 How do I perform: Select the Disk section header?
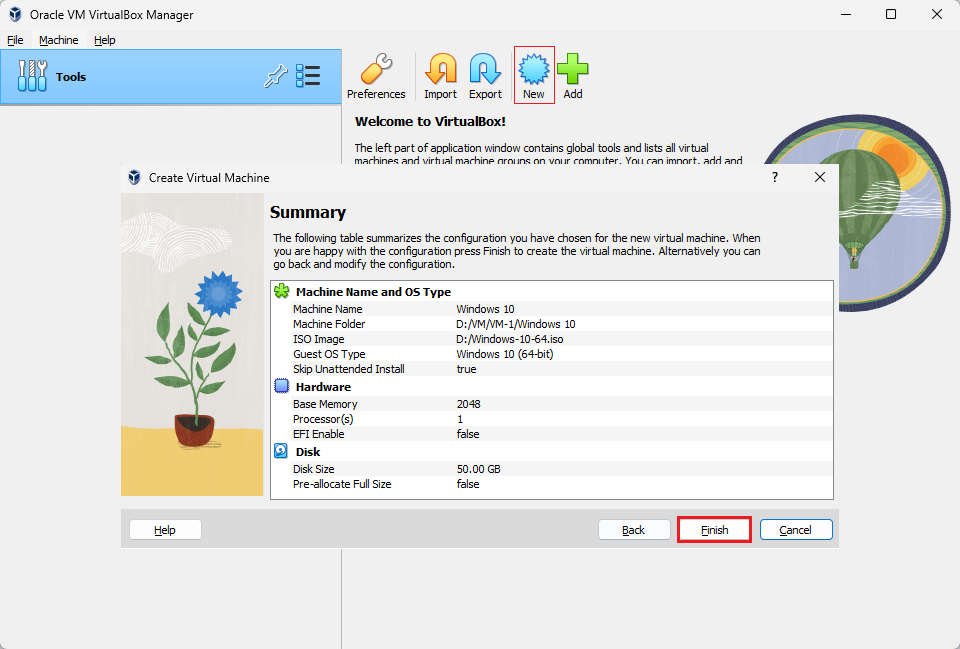point(308,452)
